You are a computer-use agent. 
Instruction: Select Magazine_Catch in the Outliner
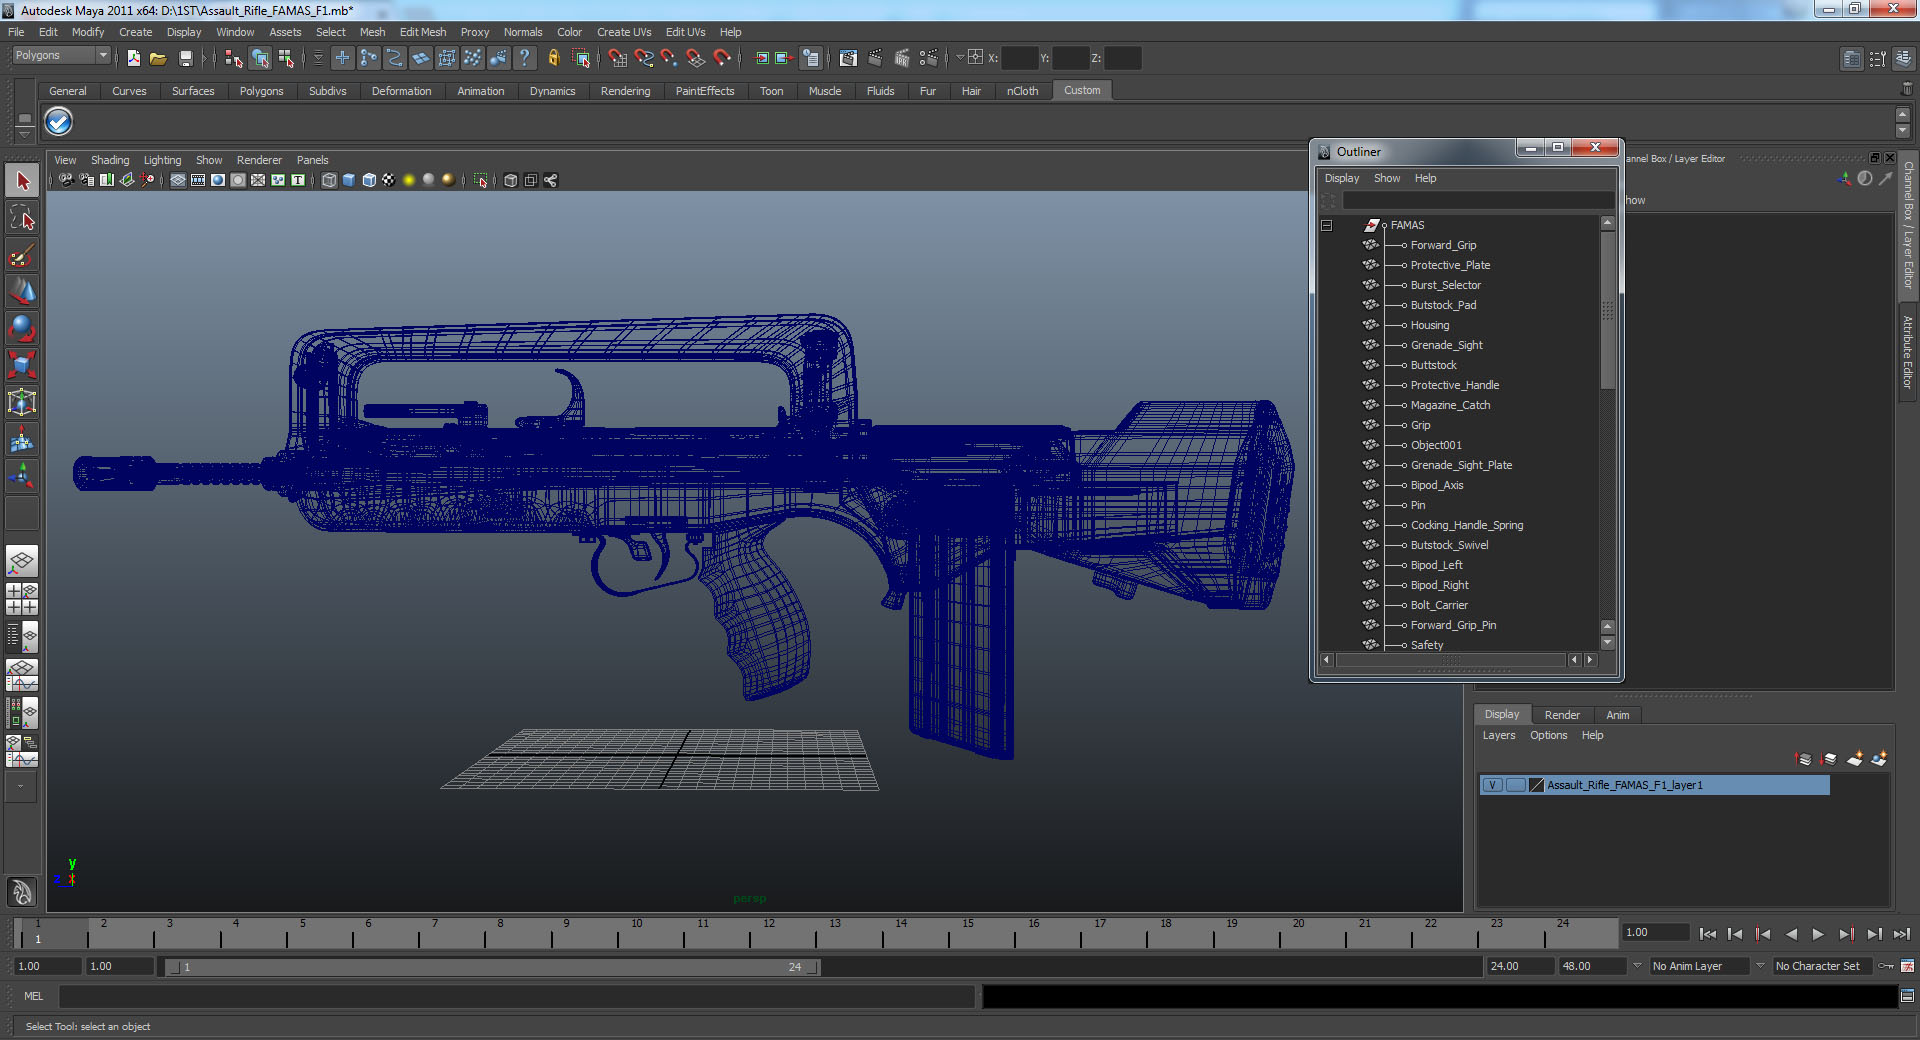point(1450,405)
